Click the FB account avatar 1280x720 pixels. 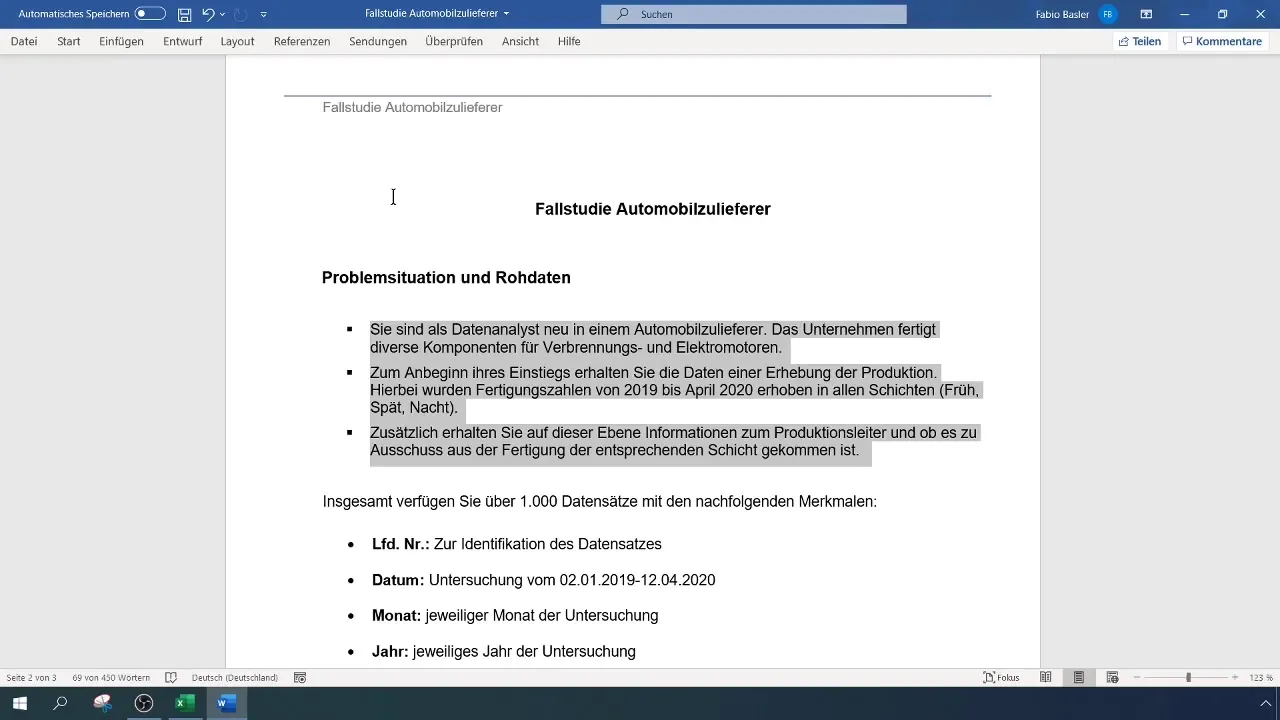click(x=1107, y=14)
